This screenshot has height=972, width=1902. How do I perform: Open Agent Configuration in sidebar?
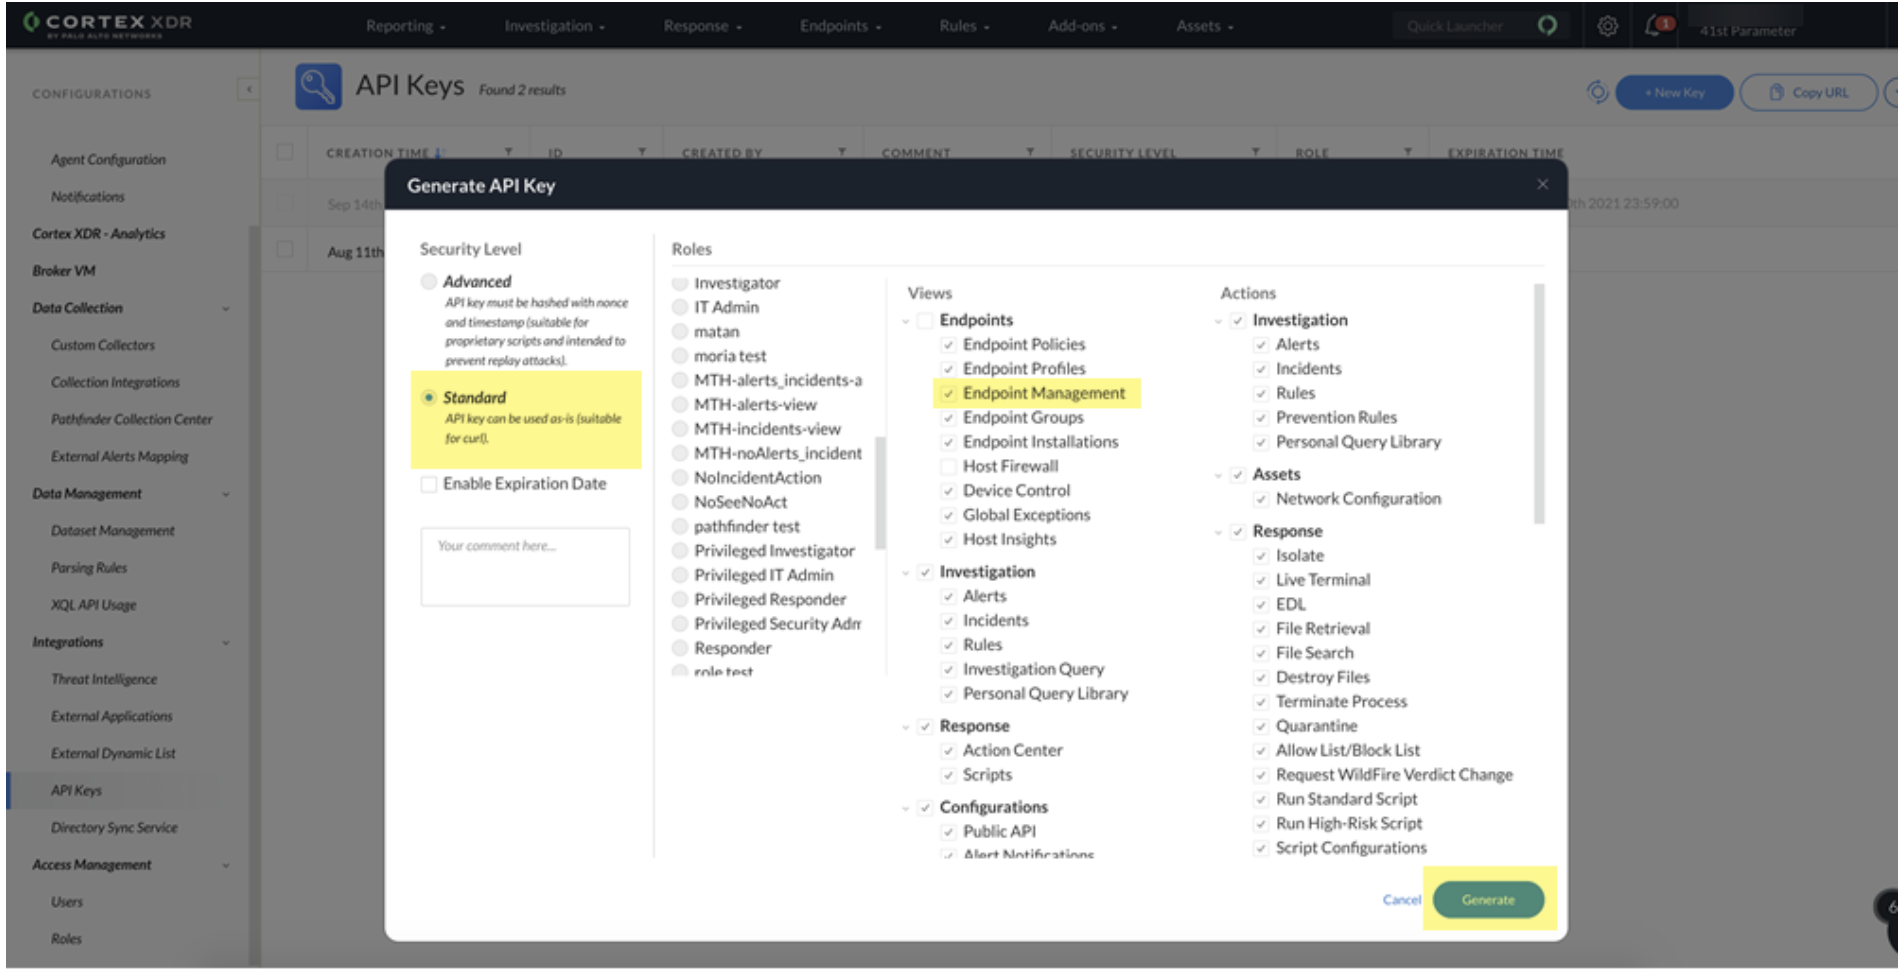click(108, 160)
